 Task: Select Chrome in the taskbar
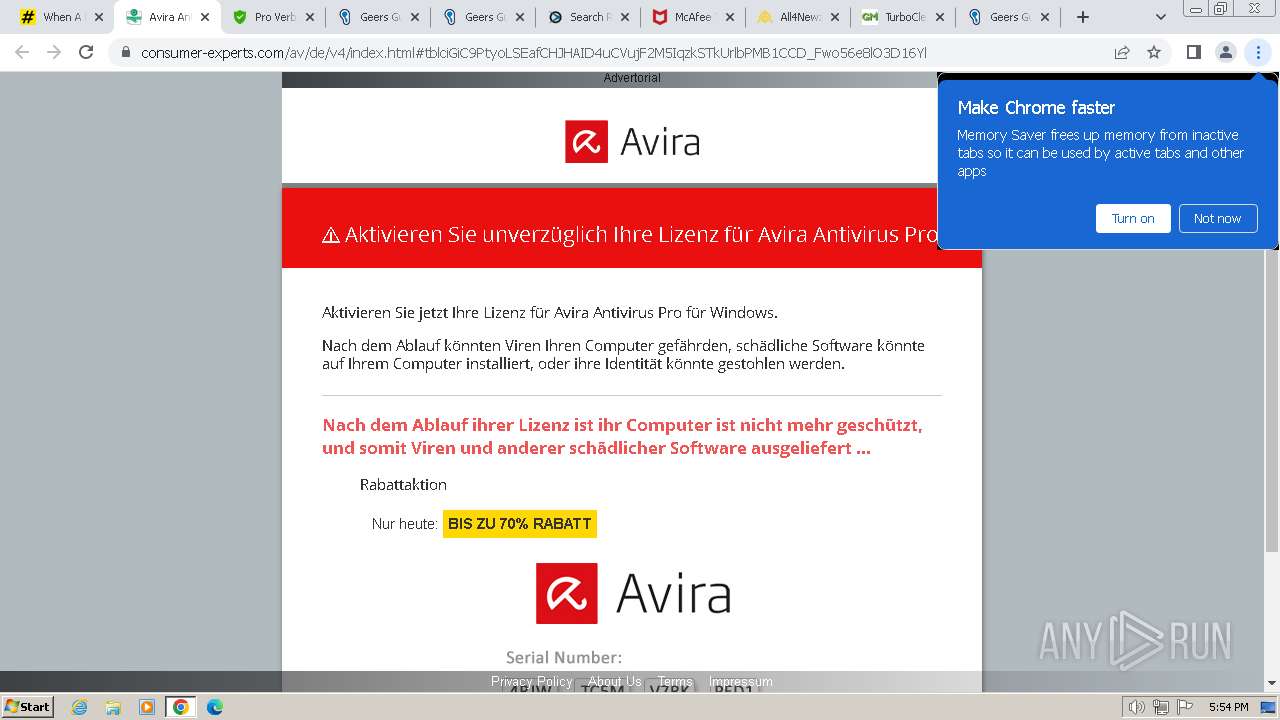click(x=181, y=707)
